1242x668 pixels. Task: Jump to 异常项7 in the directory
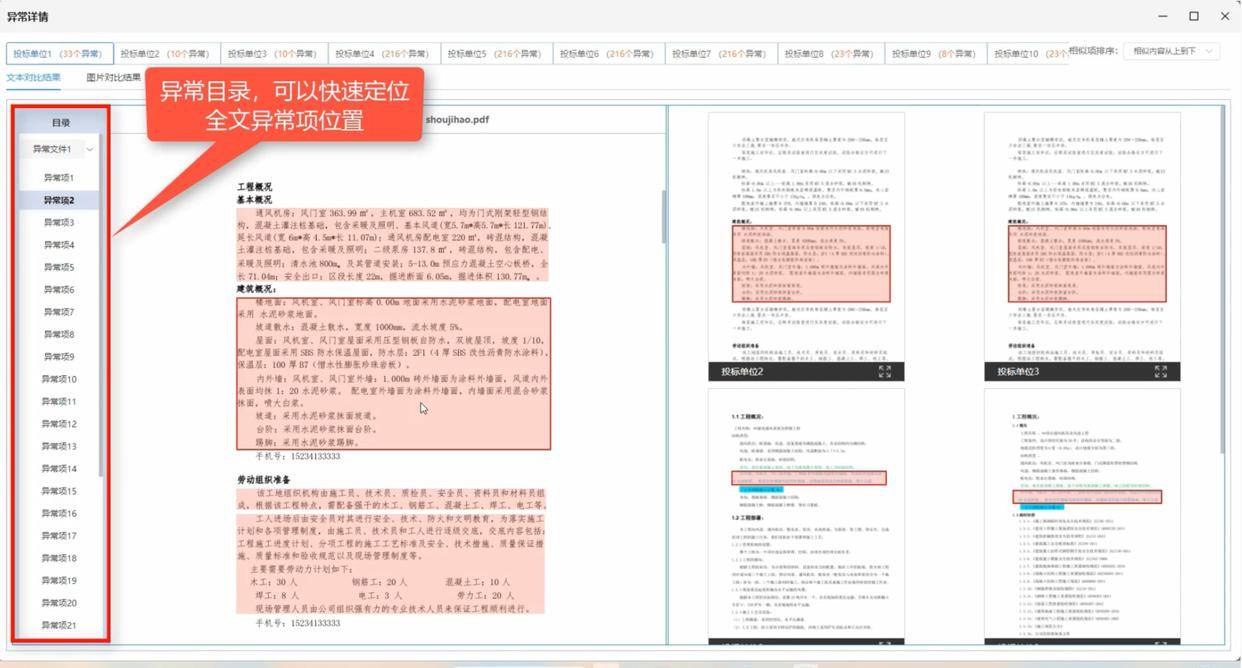(x=59, y=312)
